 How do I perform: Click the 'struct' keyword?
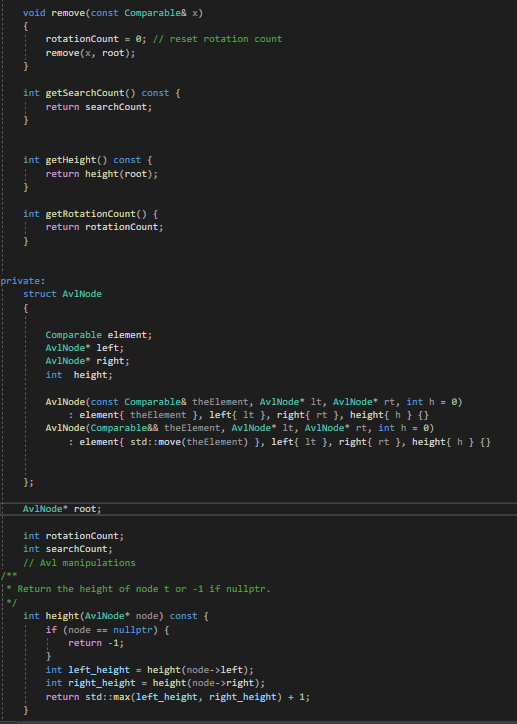pyautogui.click(x=40, y=294)
